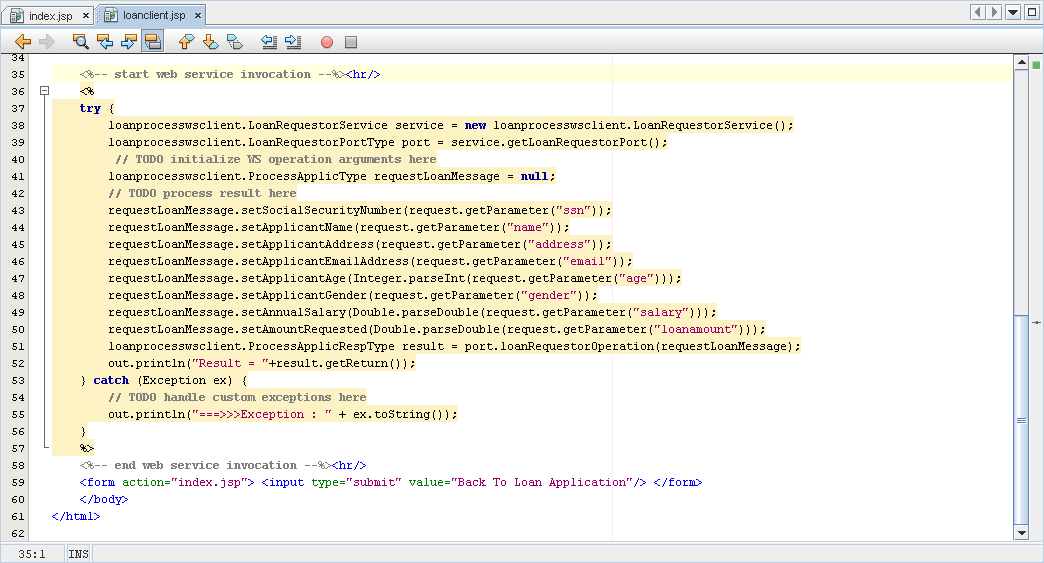This screenshot has width=1044, height=563.
Task: Click the "loanamount" string on line 50
Action: pos(696,329)
